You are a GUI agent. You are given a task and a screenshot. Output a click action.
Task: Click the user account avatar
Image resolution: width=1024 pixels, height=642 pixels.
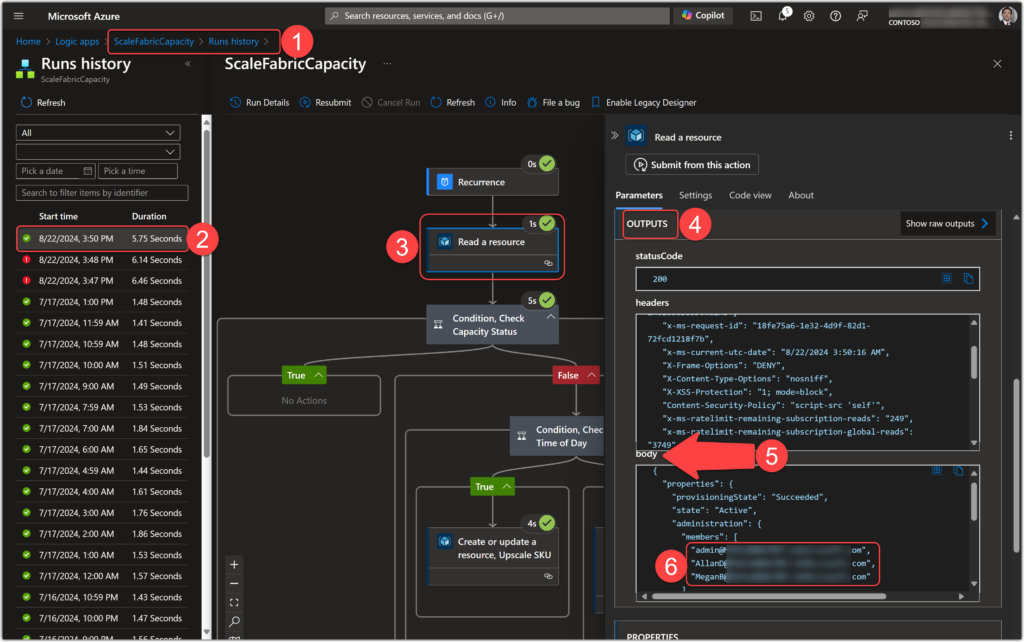1006,16
